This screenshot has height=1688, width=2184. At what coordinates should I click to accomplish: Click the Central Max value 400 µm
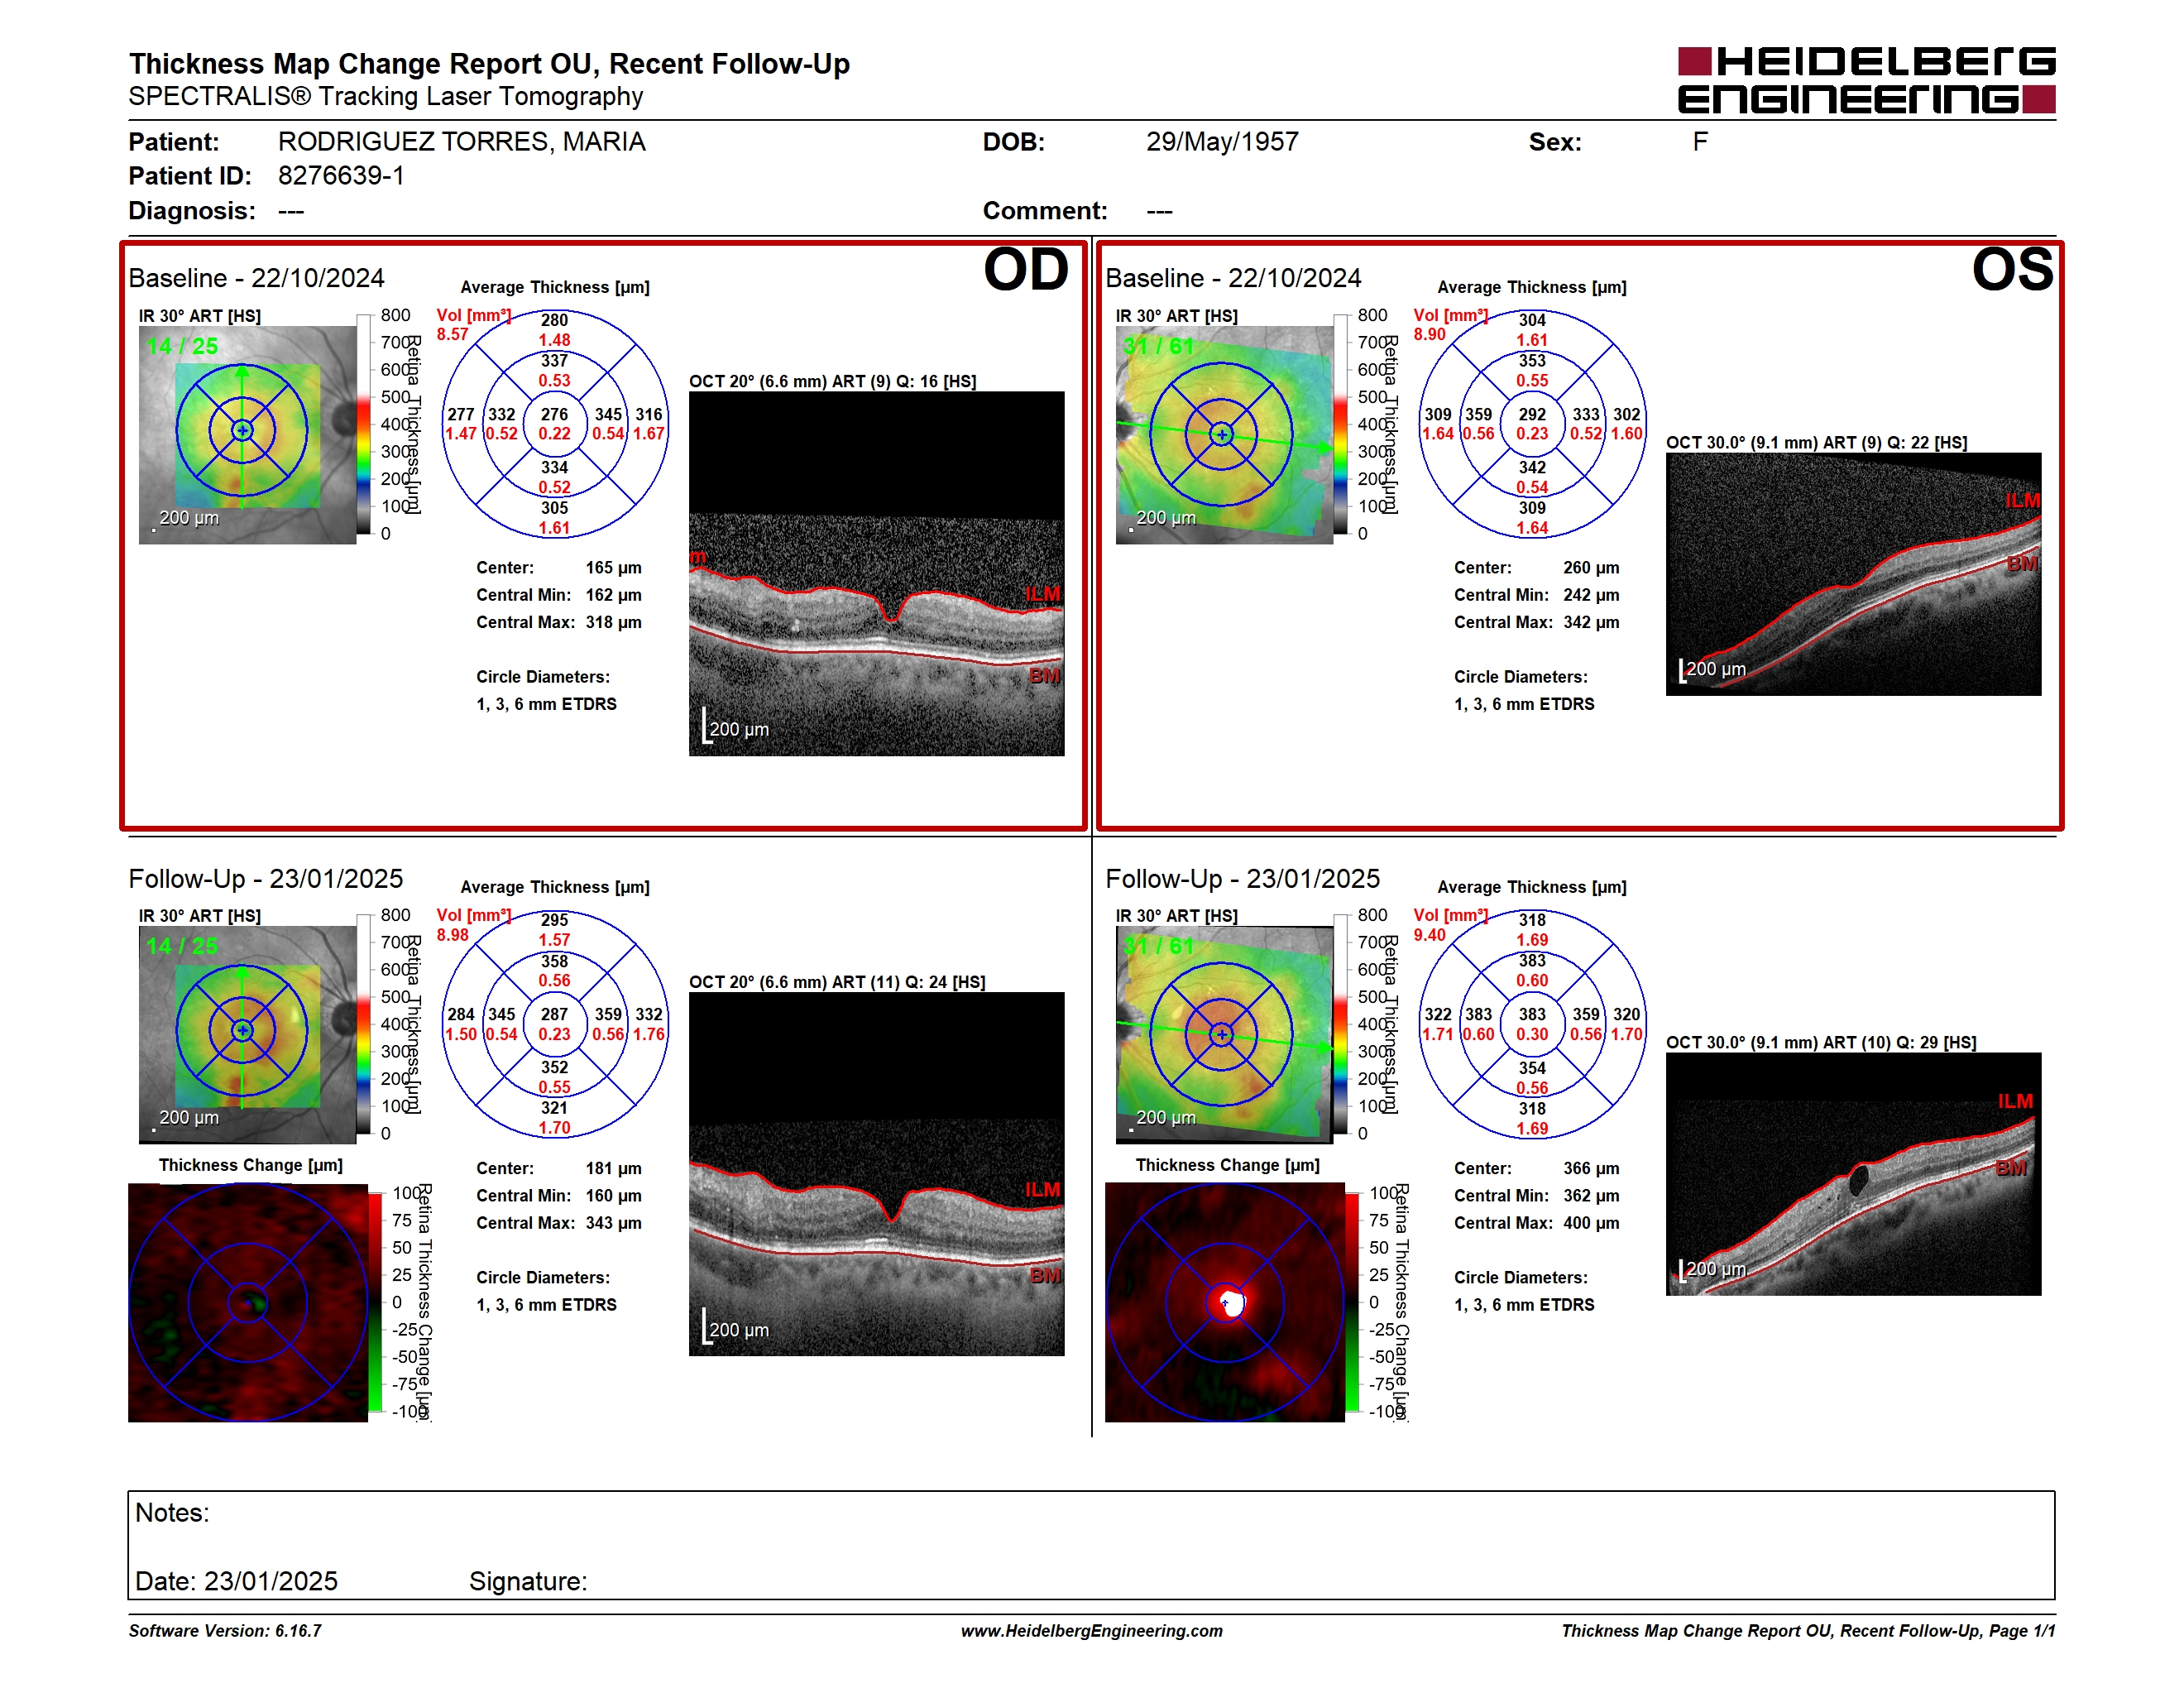[x=1591, y=1223]
